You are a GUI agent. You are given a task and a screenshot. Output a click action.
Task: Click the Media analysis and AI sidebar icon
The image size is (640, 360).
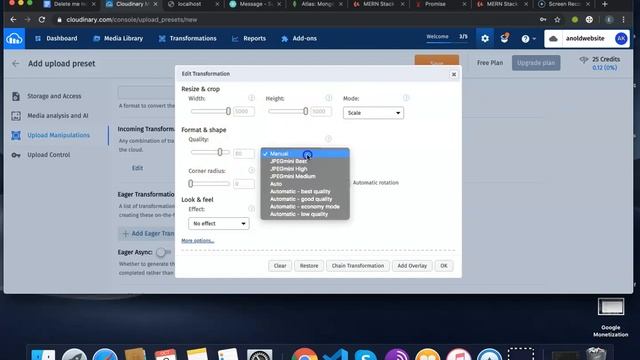tap(16, 116)
